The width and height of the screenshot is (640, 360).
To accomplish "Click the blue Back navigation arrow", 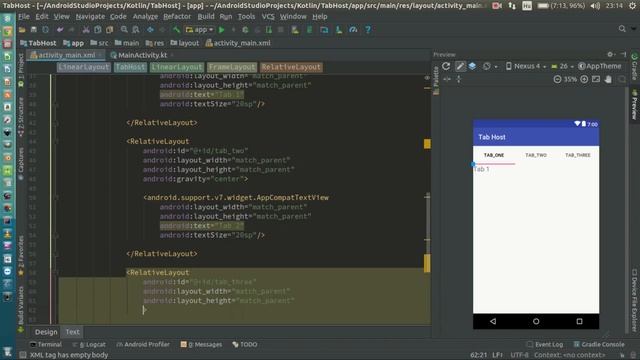I will 151,30.
